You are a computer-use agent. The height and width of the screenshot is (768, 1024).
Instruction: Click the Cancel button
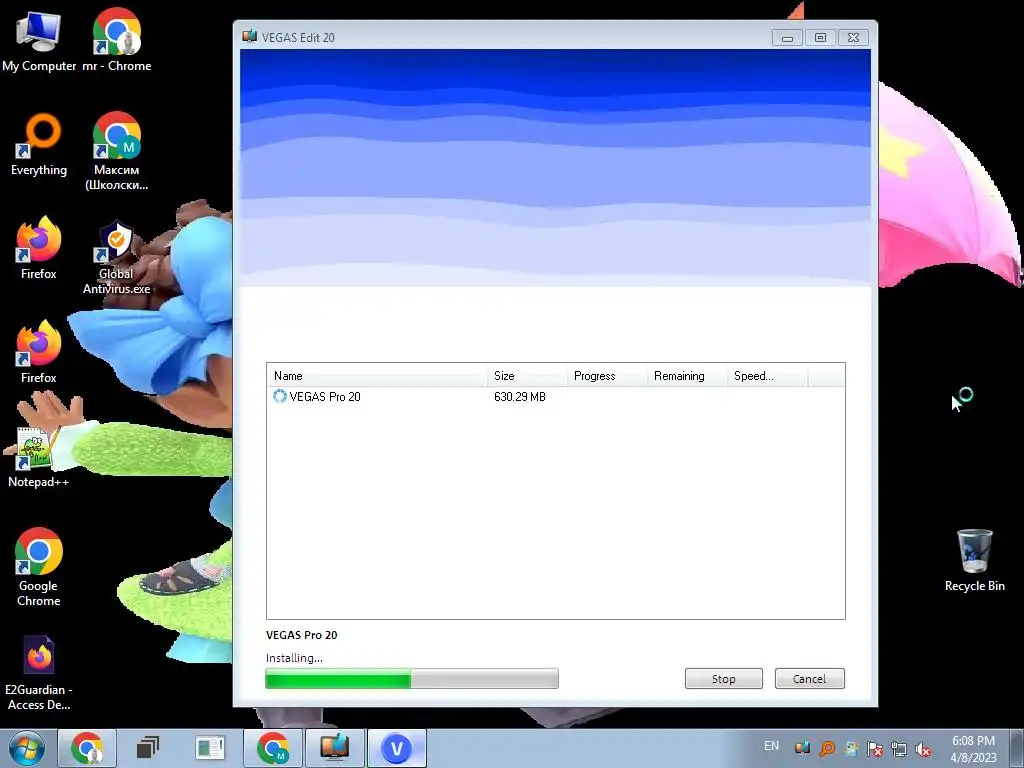click(x=810, y=679)
